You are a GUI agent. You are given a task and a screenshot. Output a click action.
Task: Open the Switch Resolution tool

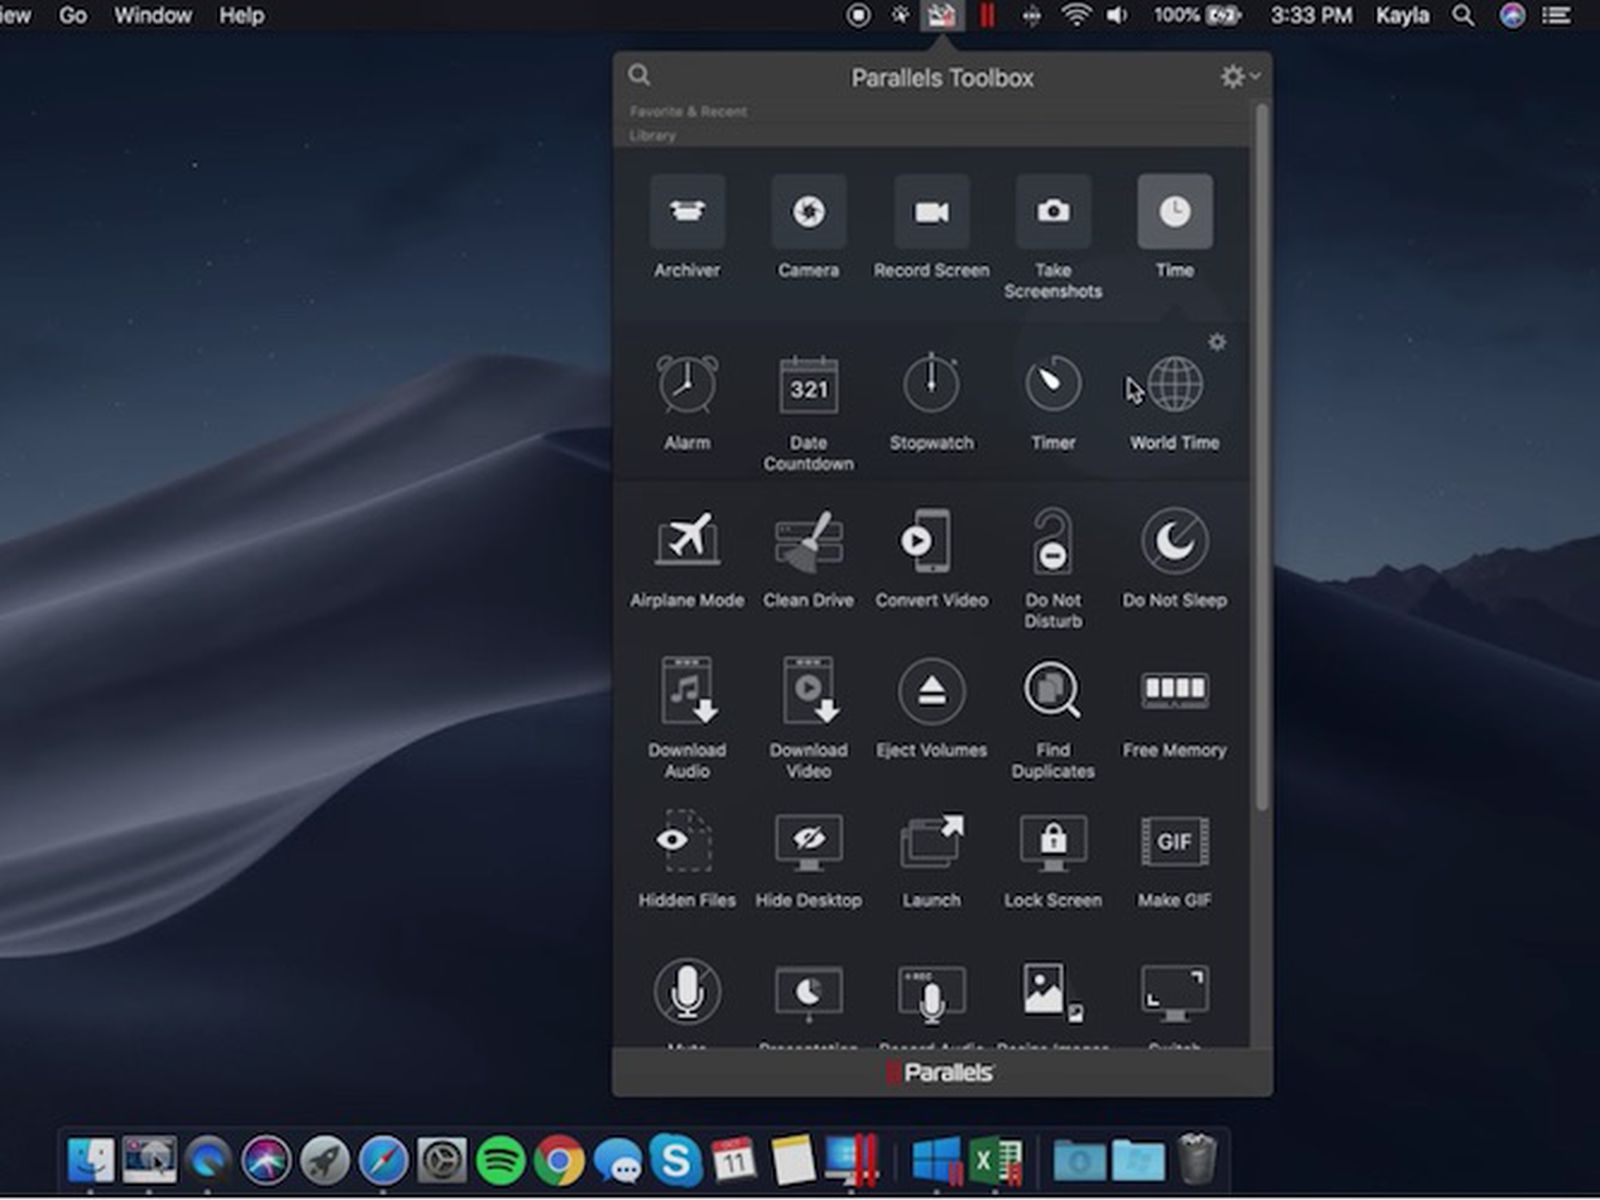pos(1175,992)
